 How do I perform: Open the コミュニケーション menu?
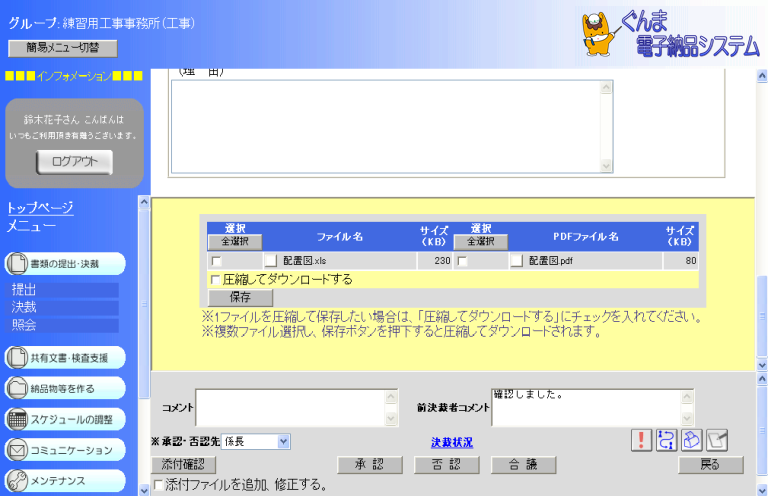65,450
